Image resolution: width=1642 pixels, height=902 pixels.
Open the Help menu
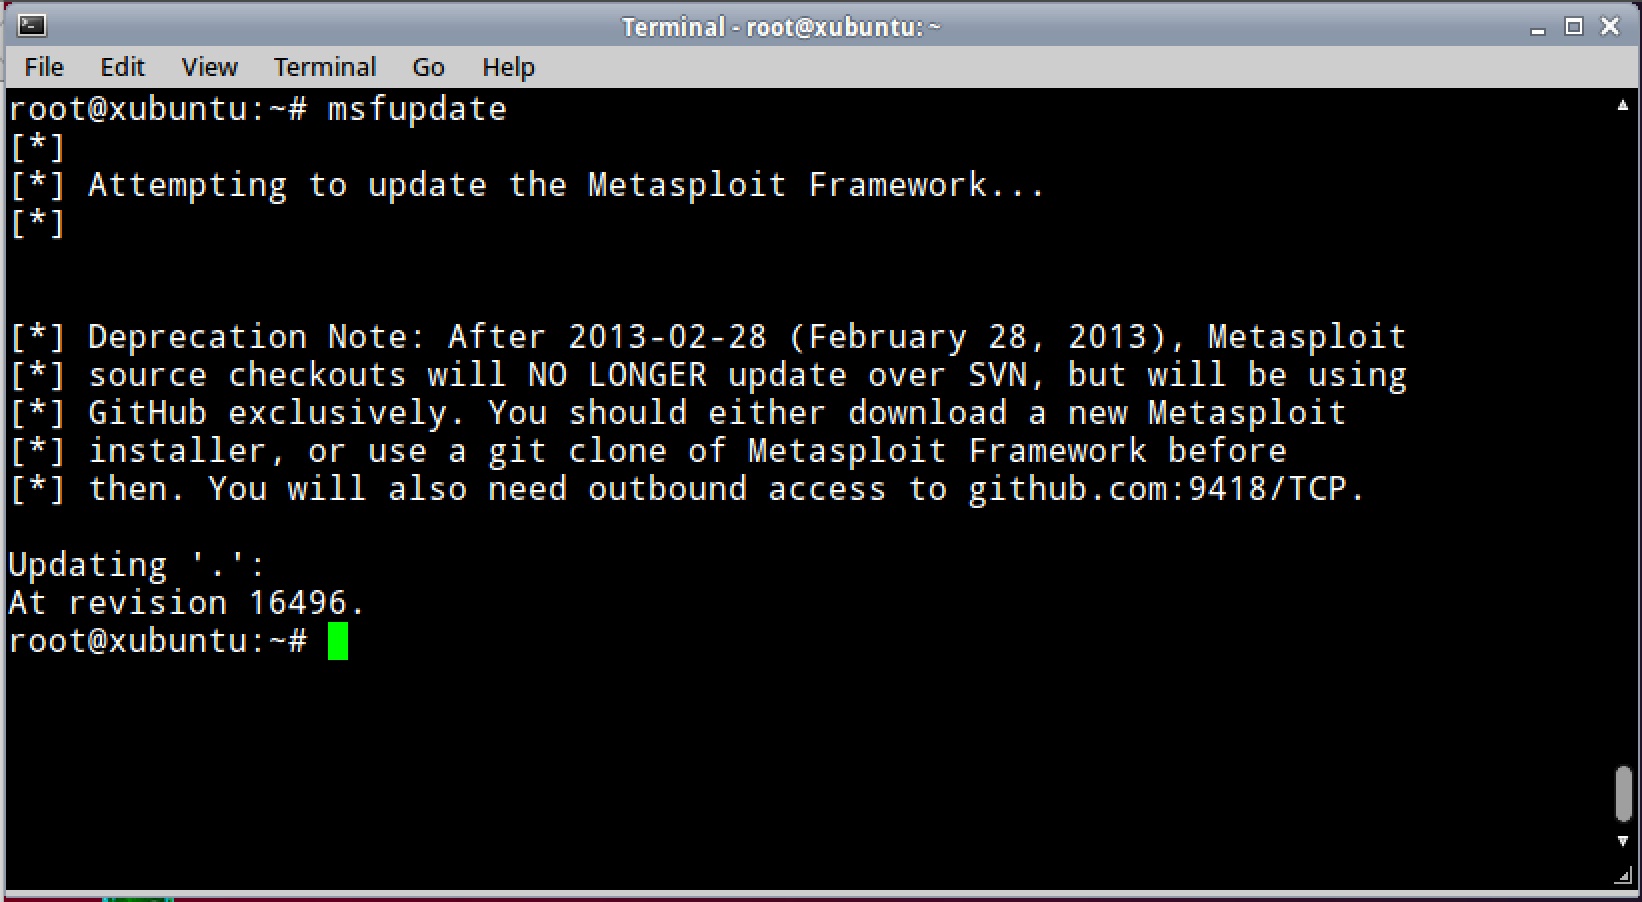click(x=508, y=67)
